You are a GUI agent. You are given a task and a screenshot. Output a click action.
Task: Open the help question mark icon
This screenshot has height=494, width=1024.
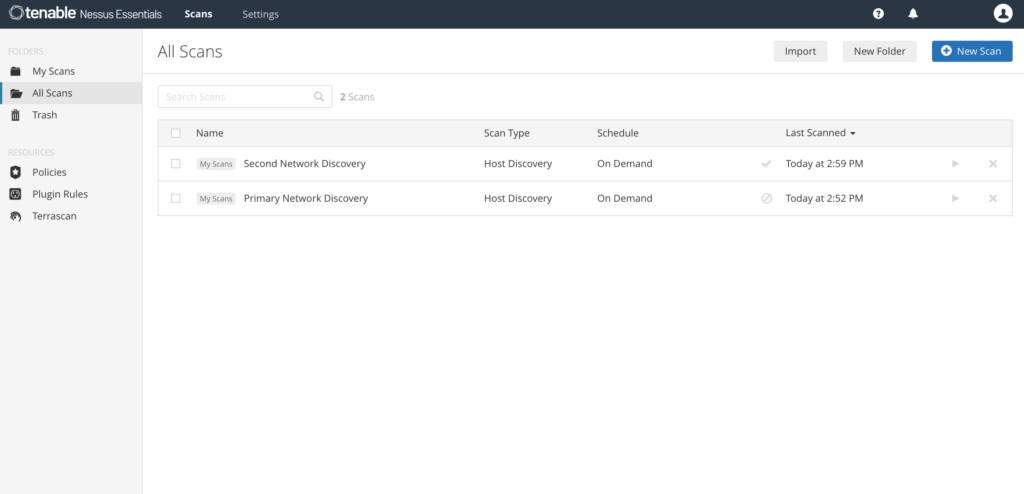tap(878, 14)
